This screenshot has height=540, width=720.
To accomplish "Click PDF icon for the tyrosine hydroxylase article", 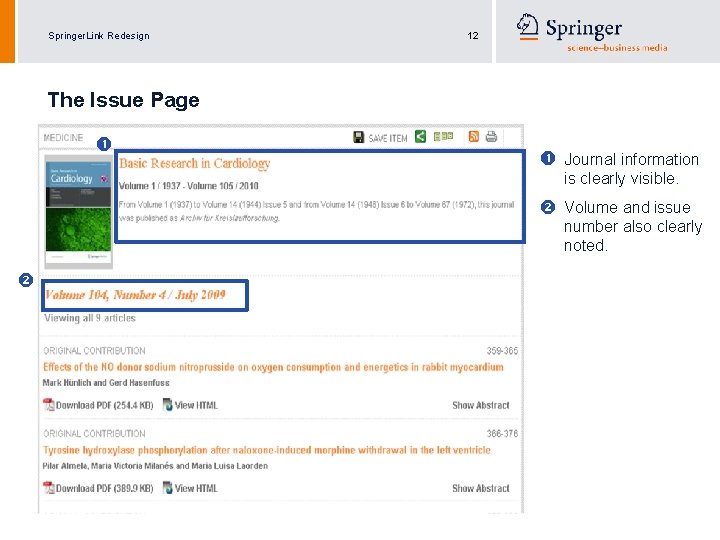I will point(48,488).
